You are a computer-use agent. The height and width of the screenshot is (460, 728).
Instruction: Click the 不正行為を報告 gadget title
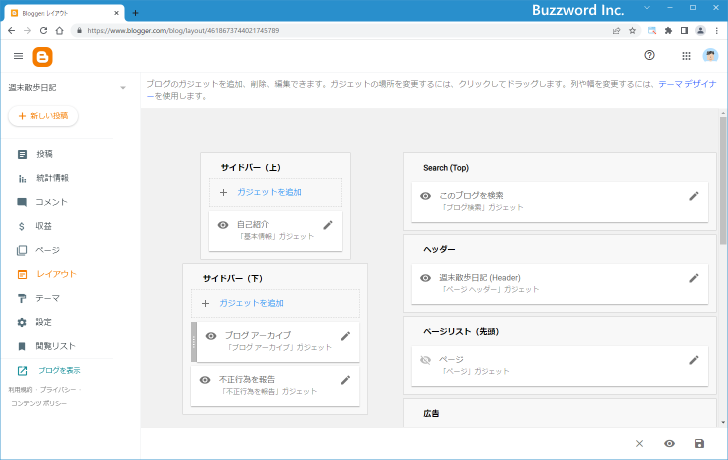[247, 379]
